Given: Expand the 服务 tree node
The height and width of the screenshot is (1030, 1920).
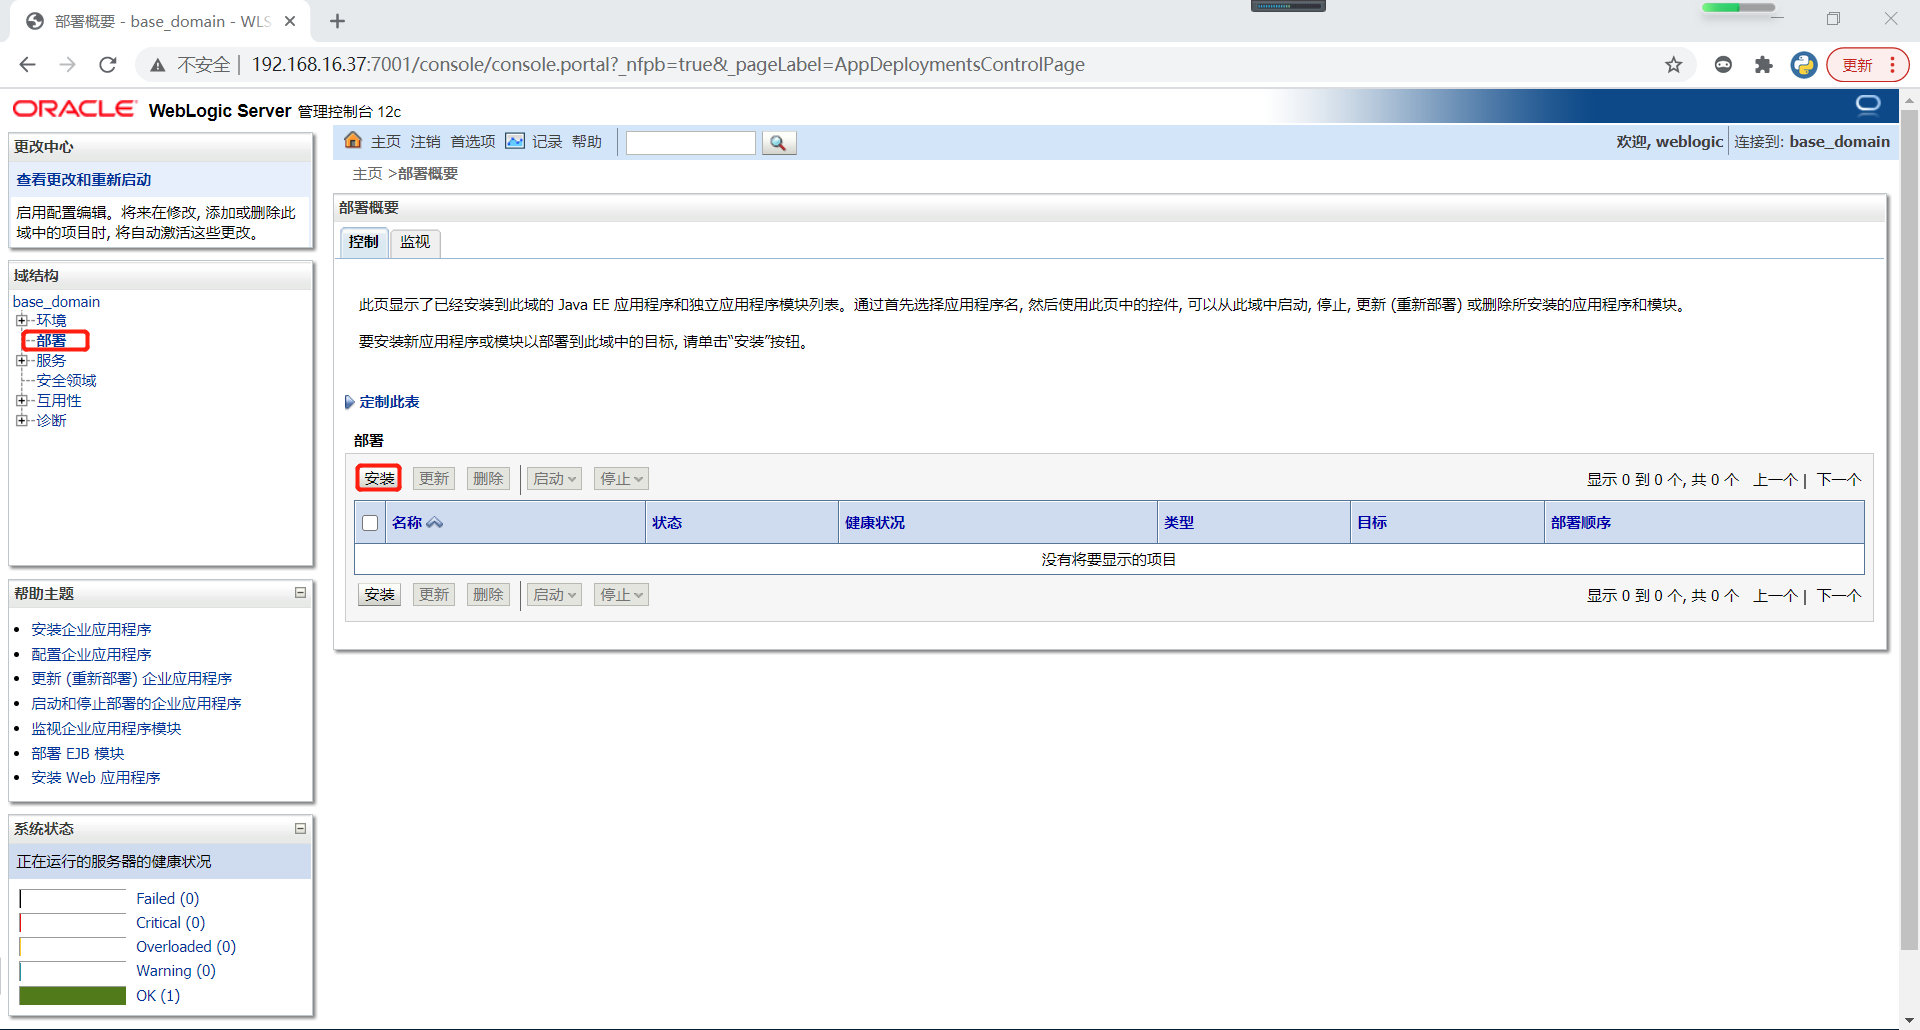Looking at the screenshot, I should pyautogui.click(x=21, y=361).
